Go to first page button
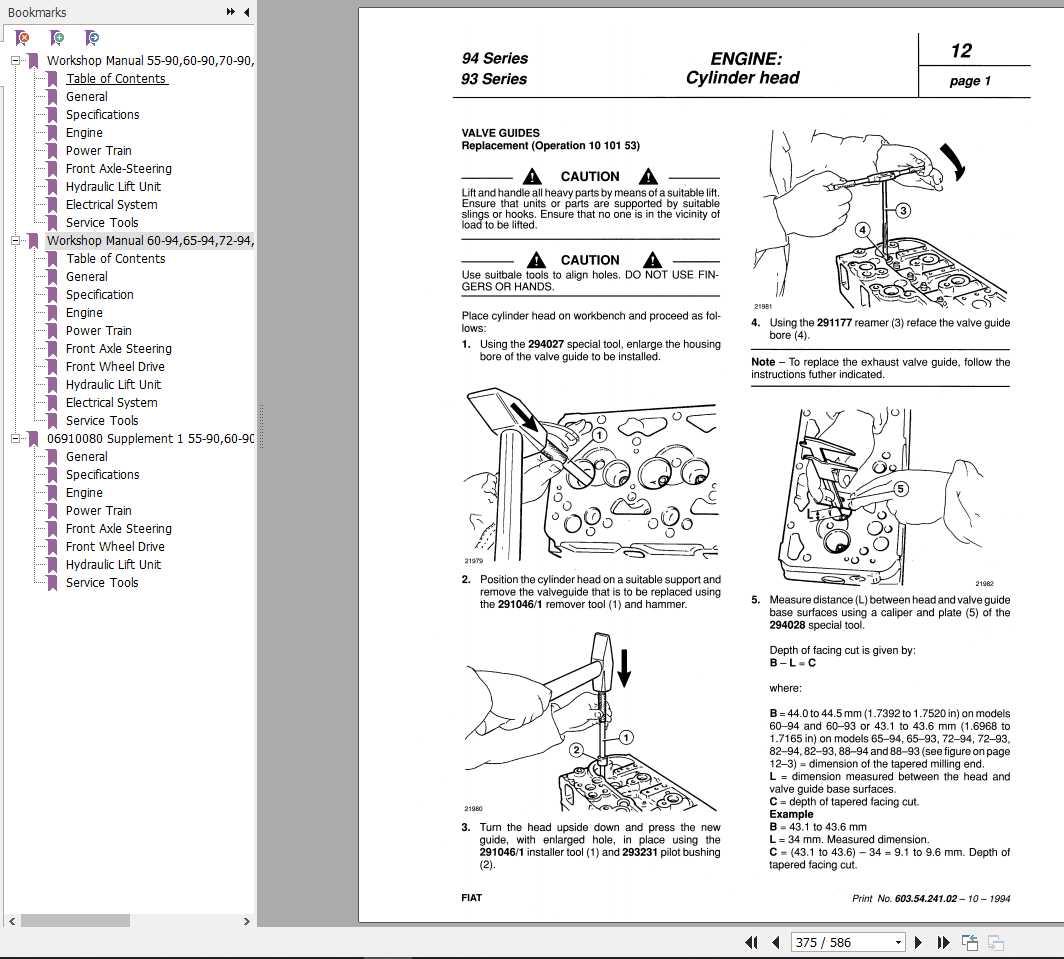 tap(751, 942)
